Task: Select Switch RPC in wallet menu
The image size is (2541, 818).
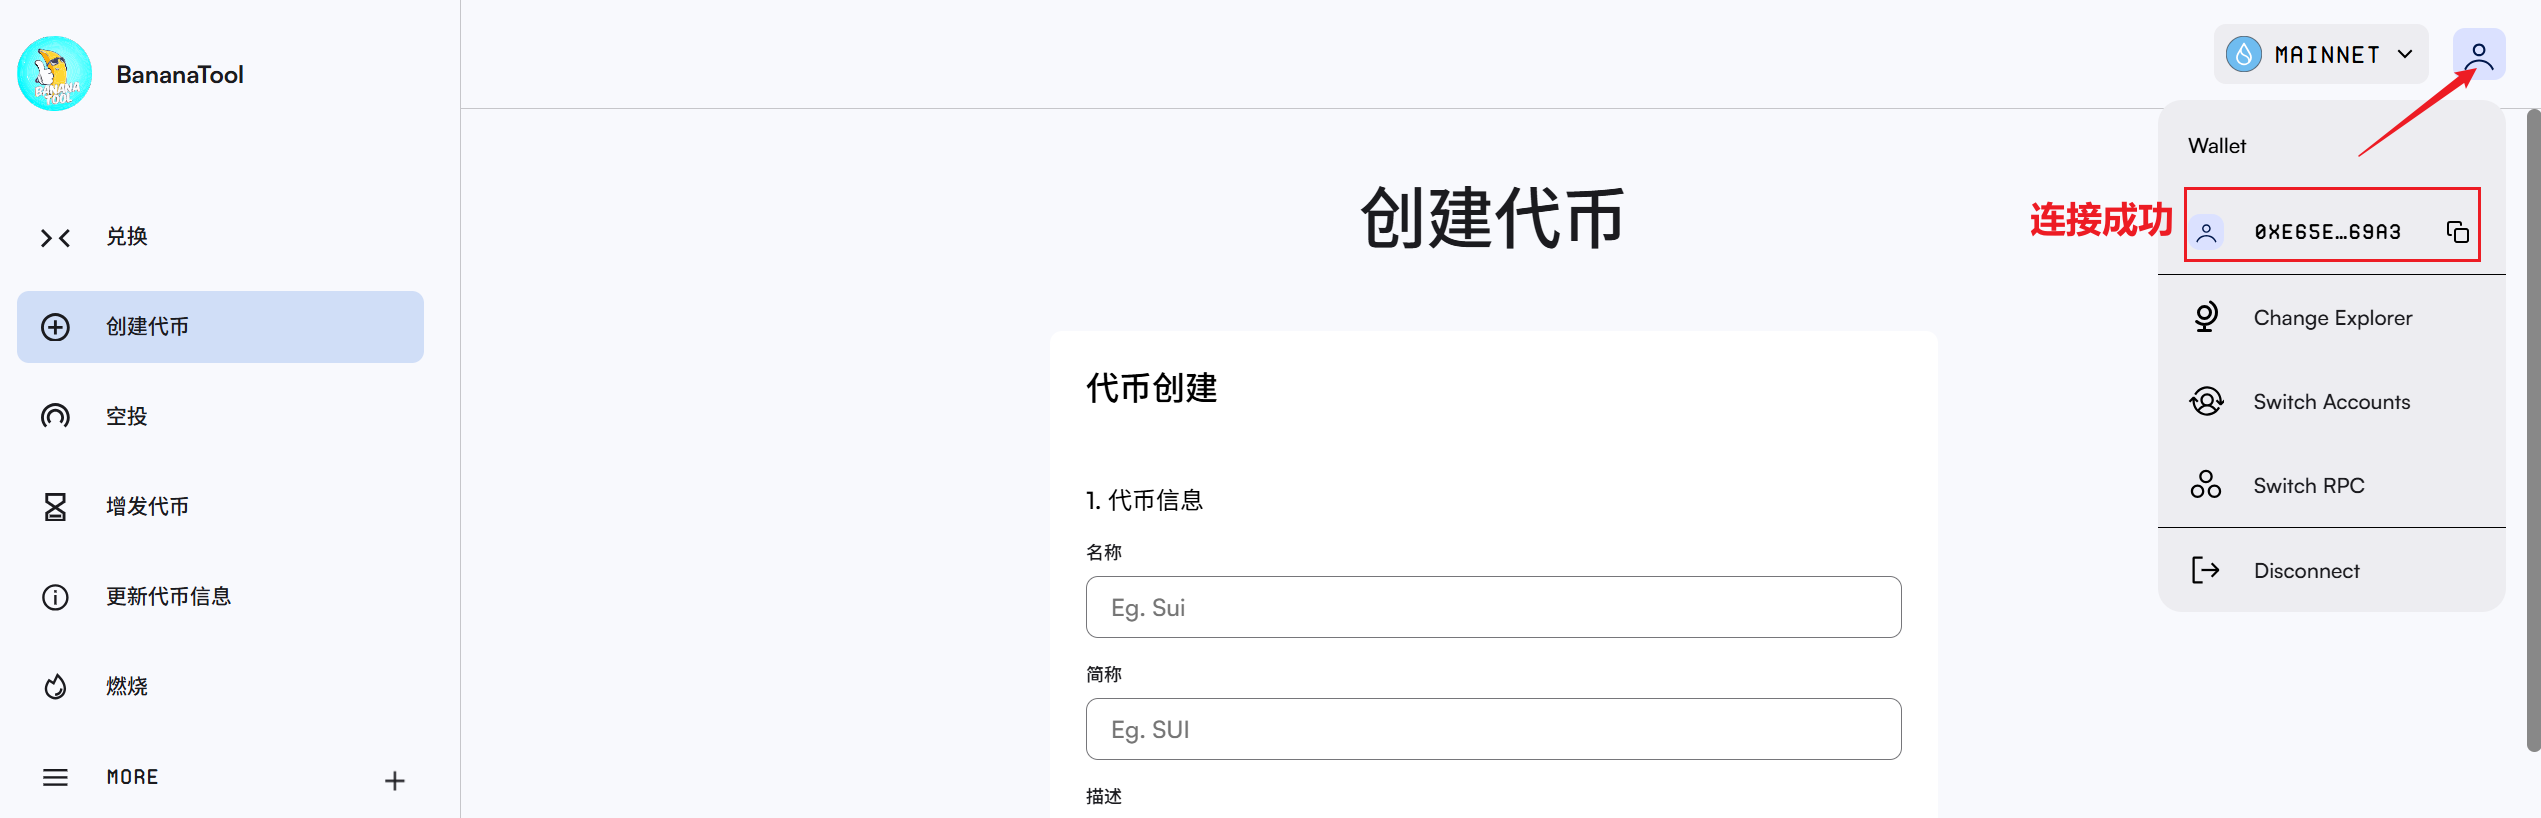Action: coord(2308,486)
